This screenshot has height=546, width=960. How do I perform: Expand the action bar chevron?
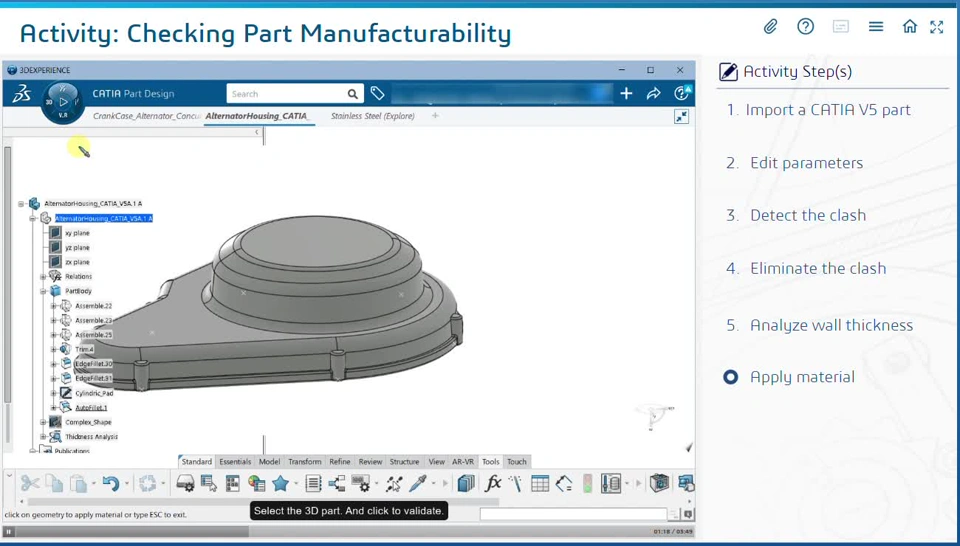tap(9, 474)
